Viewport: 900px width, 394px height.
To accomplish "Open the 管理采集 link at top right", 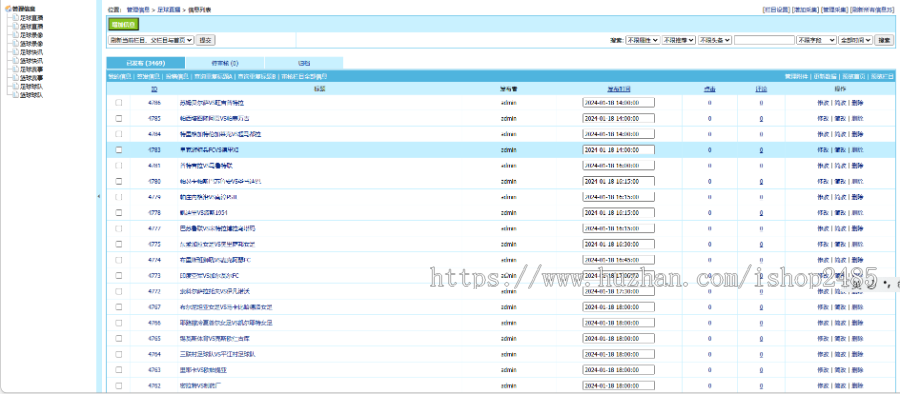I will [x=835, y=10].
